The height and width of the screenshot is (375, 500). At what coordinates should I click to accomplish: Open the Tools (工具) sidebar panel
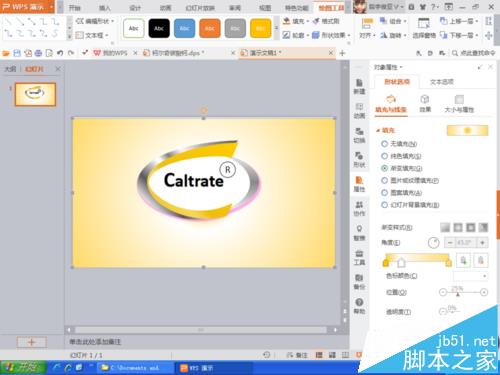(359, 257)
